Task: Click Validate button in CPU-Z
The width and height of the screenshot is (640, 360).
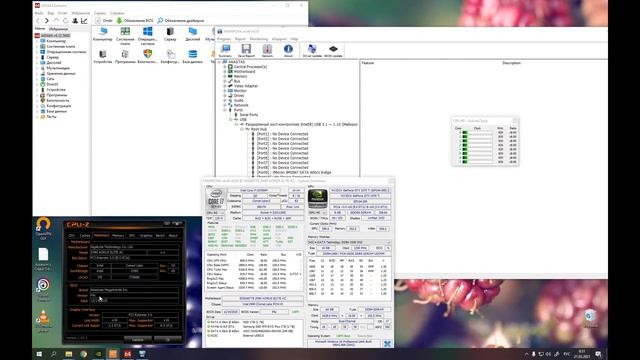Action: click(x=138, y=339)
